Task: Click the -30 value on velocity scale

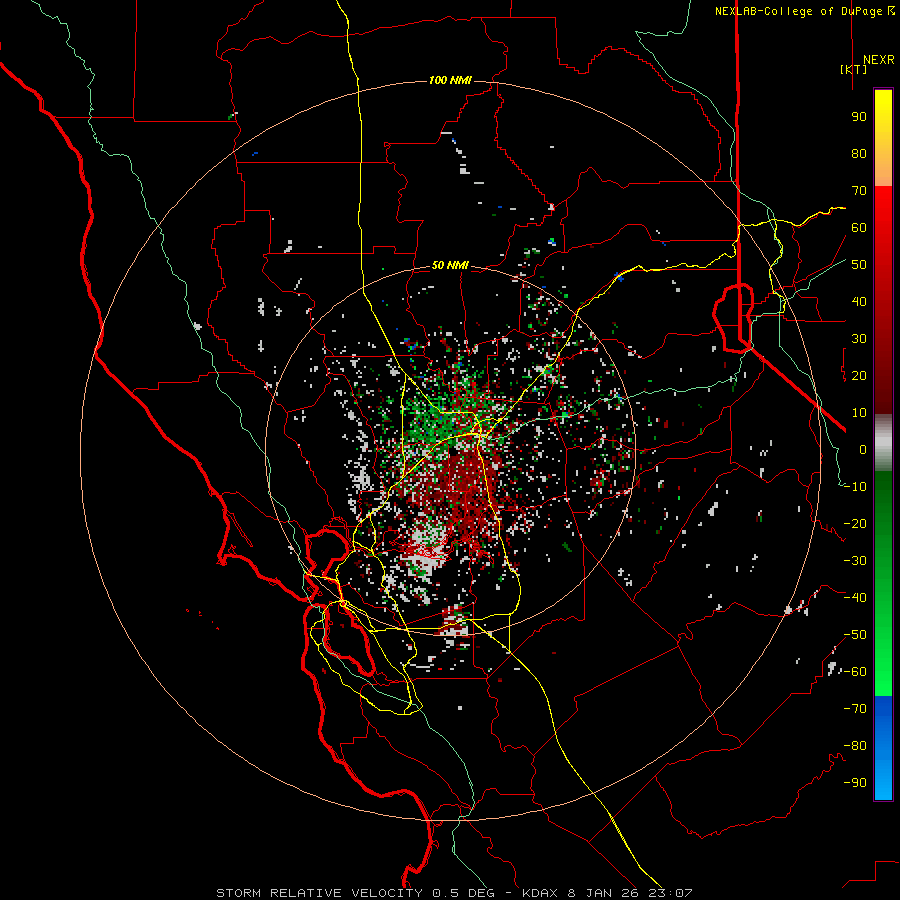Action: pos(855,561)
